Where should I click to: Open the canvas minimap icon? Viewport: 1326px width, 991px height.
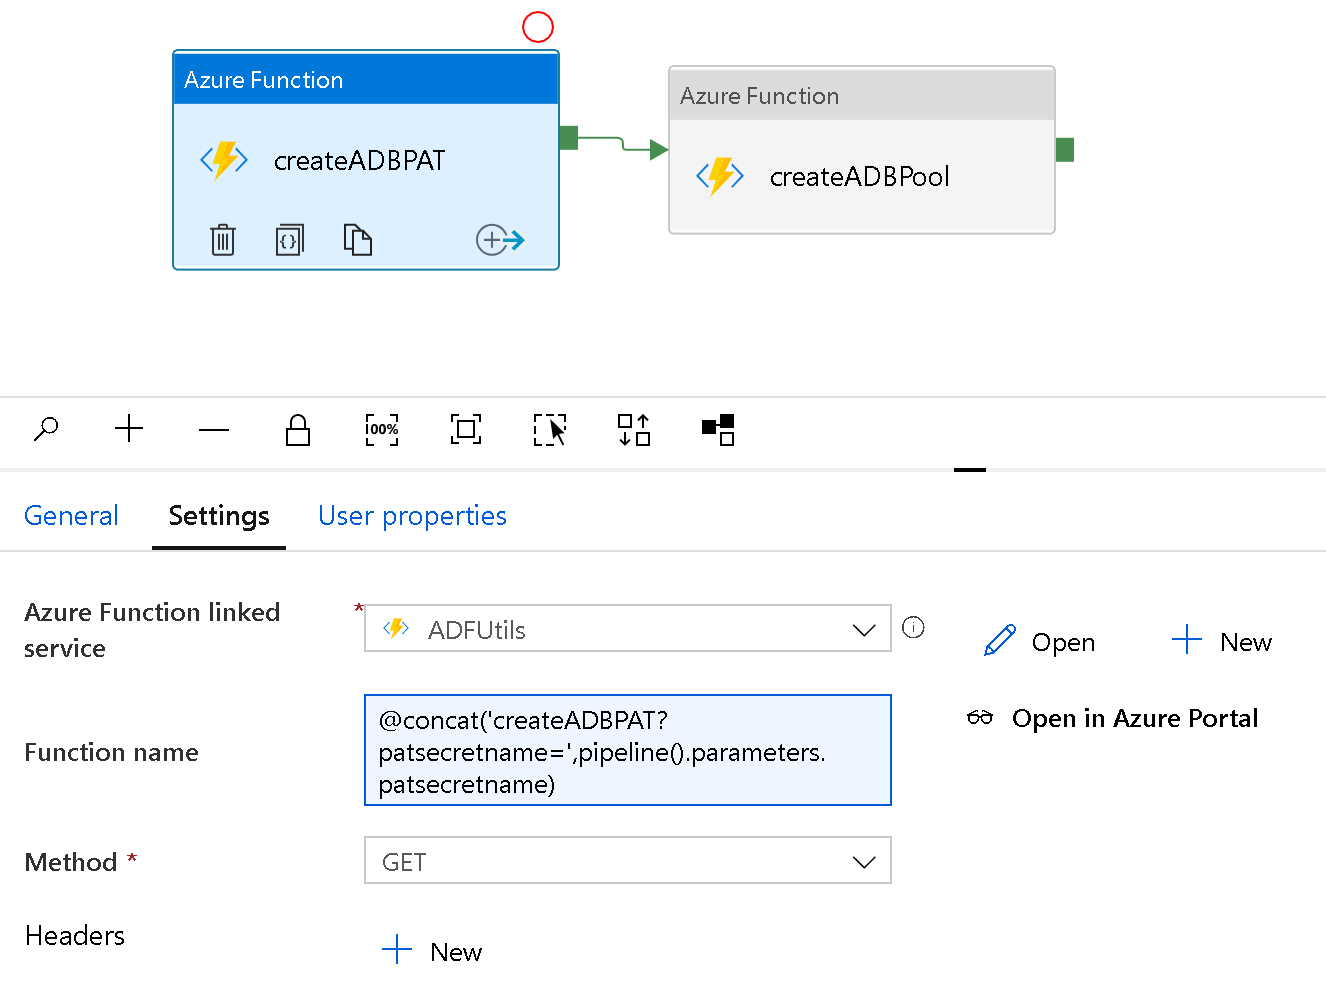point(717,430)
